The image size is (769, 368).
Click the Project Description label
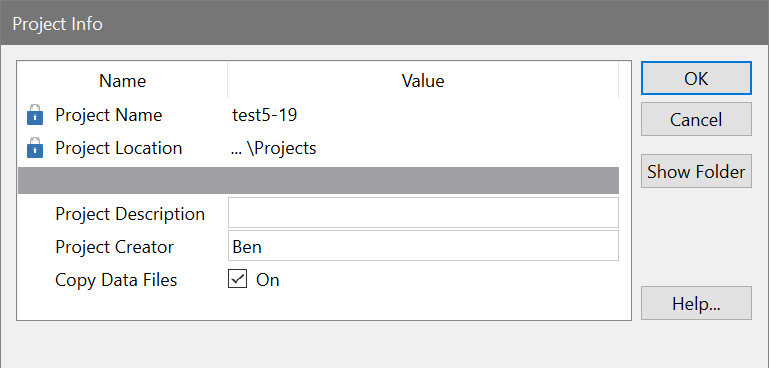[130, 214]
